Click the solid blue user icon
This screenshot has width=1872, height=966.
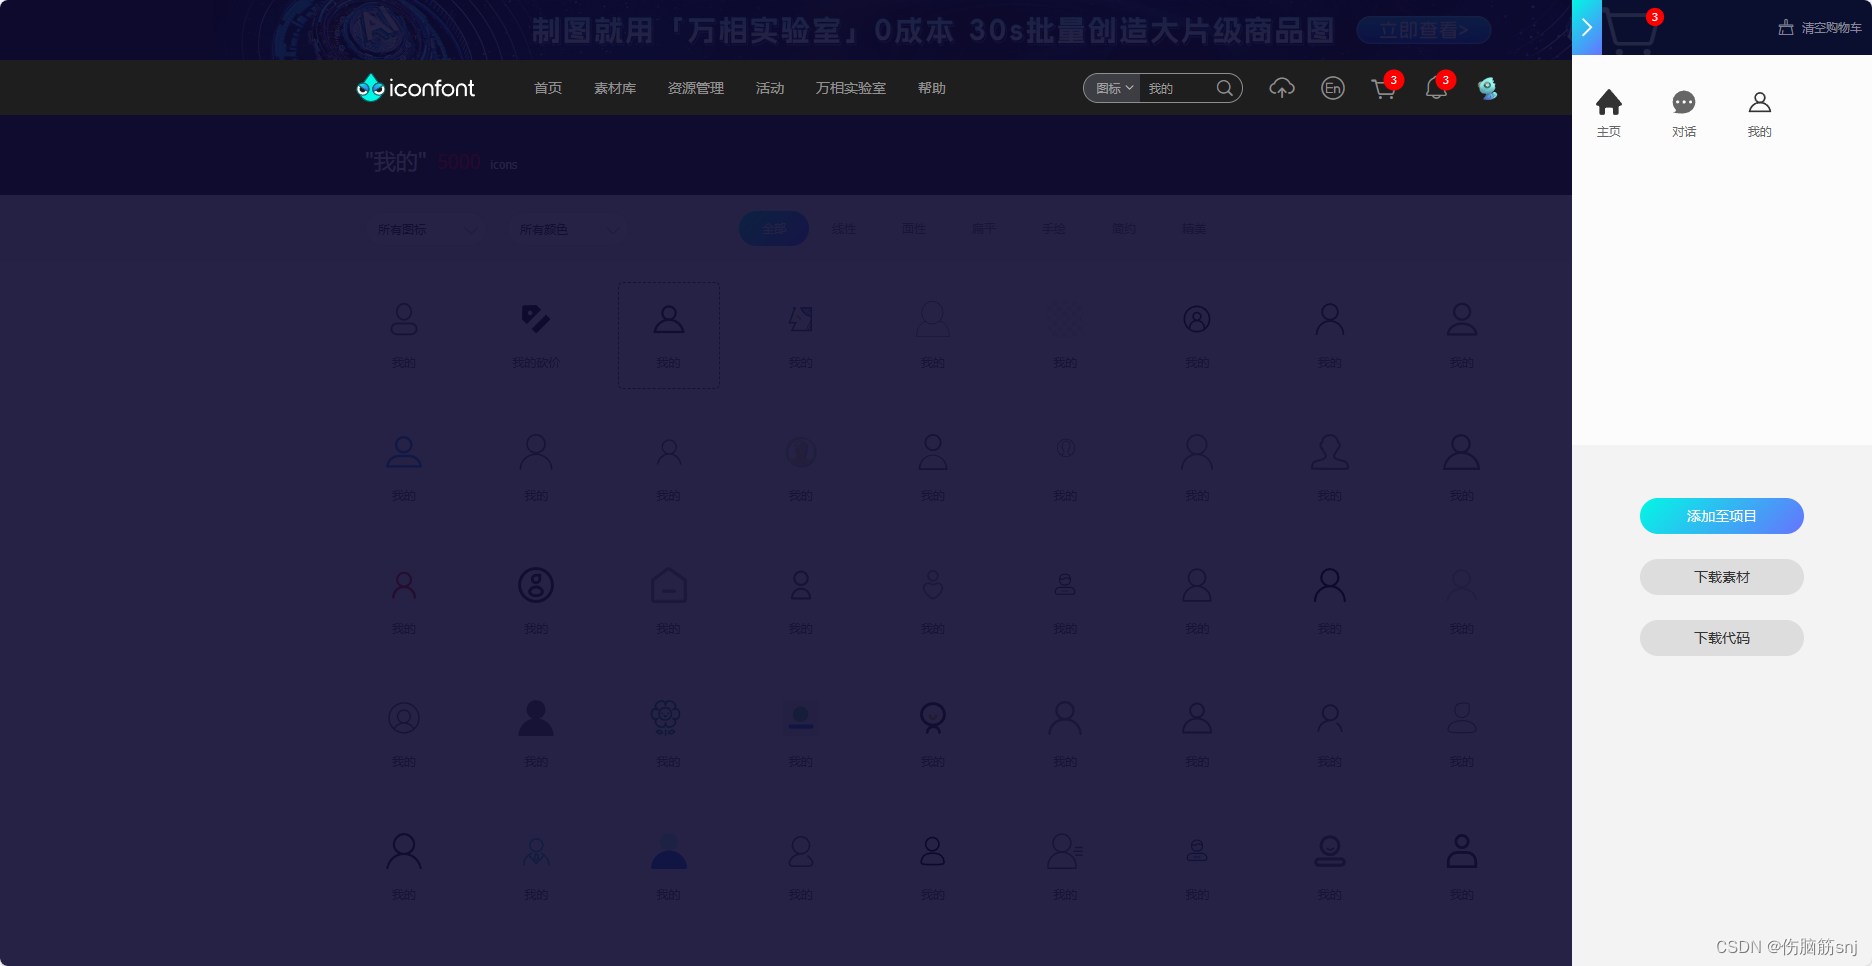pyautogui.click(x=669, y=851)
